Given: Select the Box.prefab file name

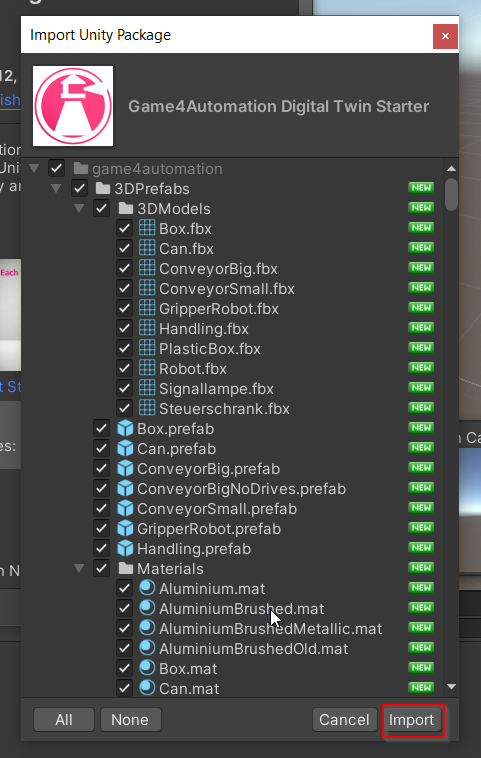Looking at the screenshot, I should tap(175, 429).
